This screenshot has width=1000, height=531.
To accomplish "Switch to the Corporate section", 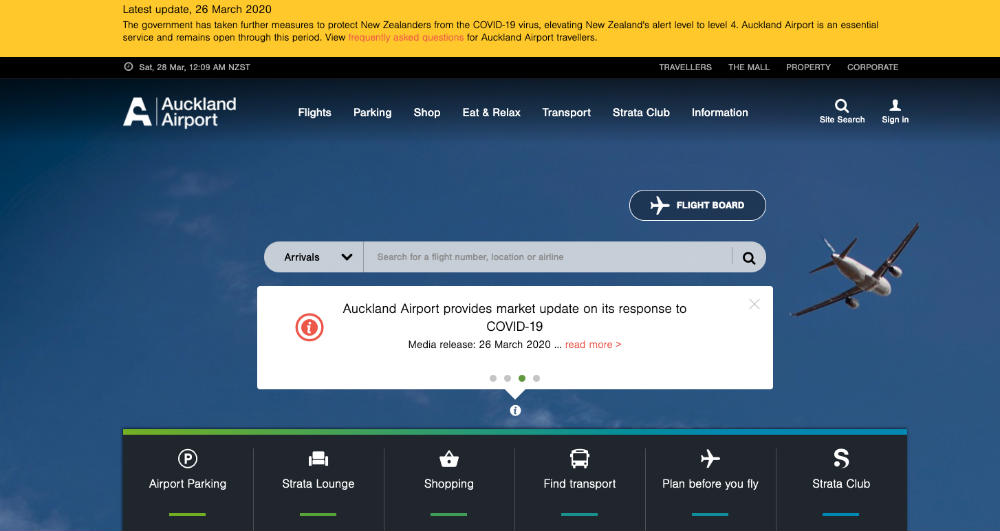I will tap(872, 67).
